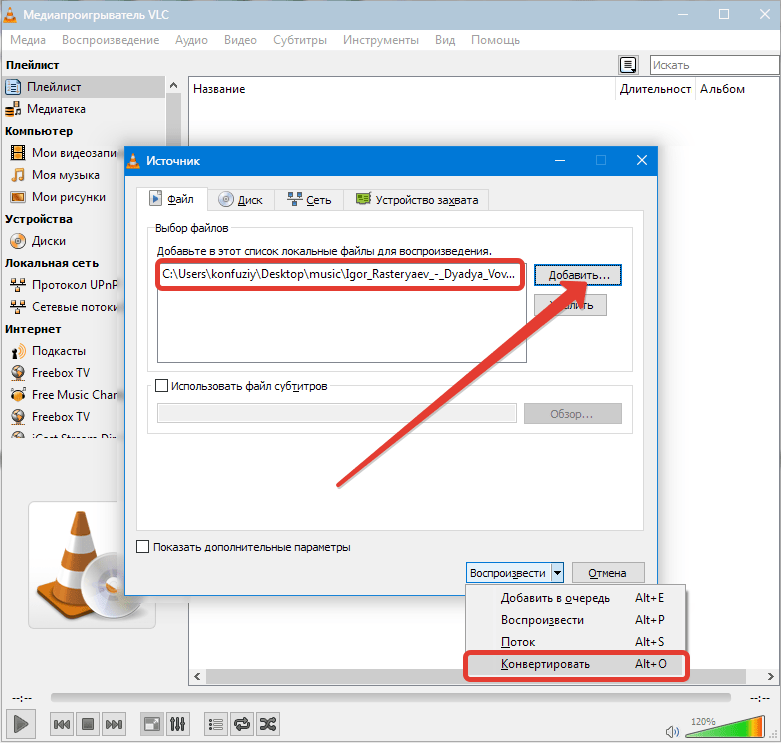Click the Добавить... button
The image size is (781, 743).
pos(578,275)
